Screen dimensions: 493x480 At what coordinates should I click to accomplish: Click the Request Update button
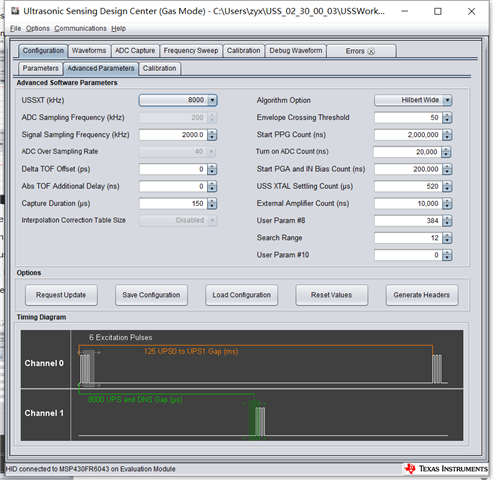(x=61, y=295)
